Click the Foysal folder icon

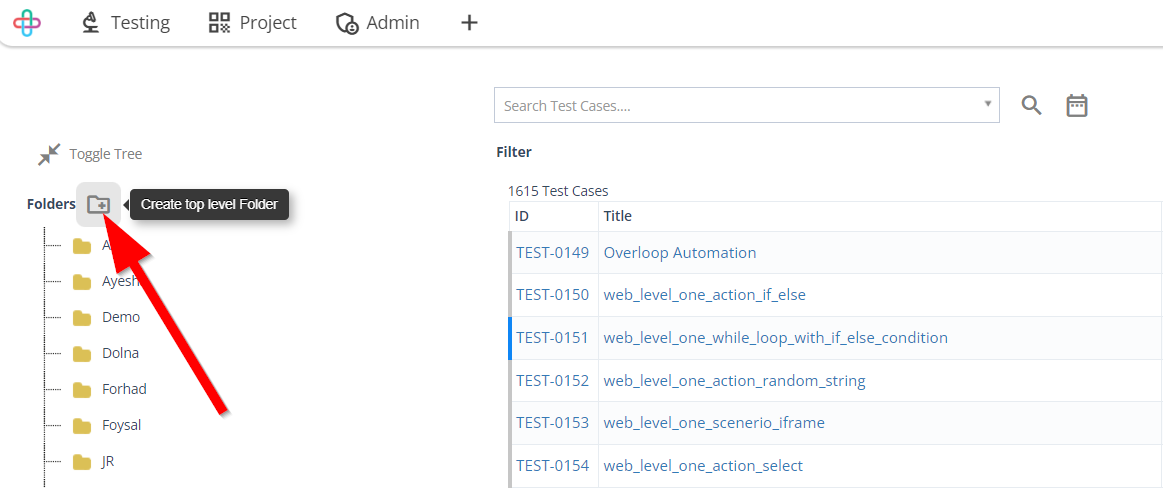82,426
